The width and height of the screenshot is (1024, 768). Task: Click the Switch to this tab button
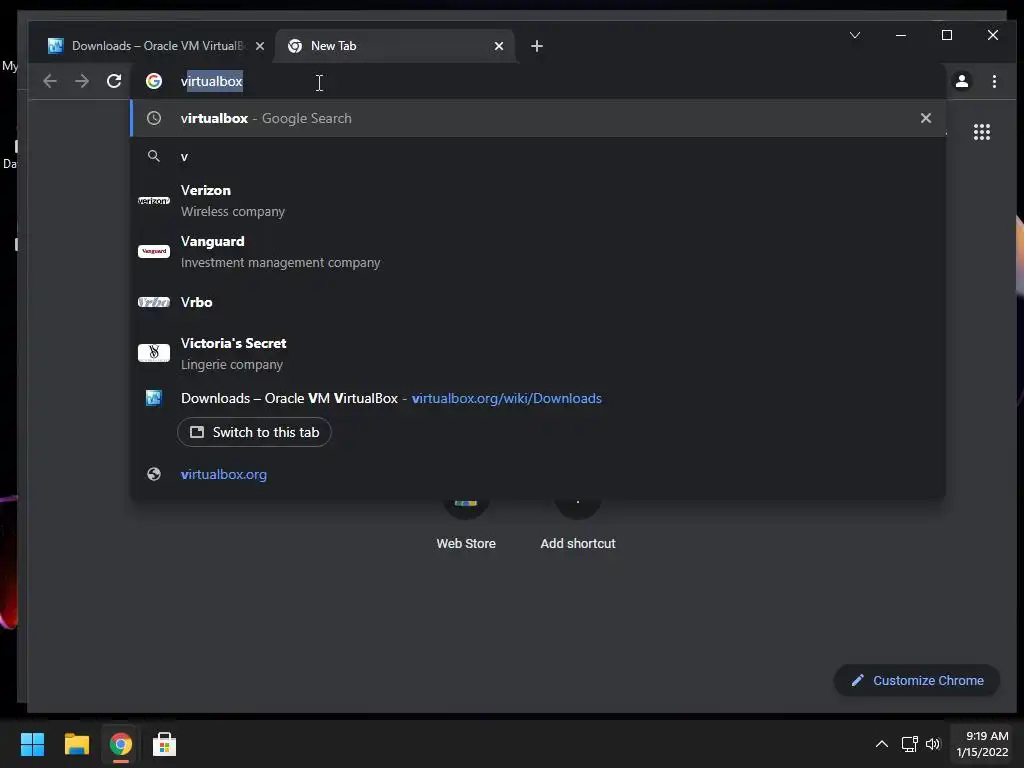click(x=254, y=432)
